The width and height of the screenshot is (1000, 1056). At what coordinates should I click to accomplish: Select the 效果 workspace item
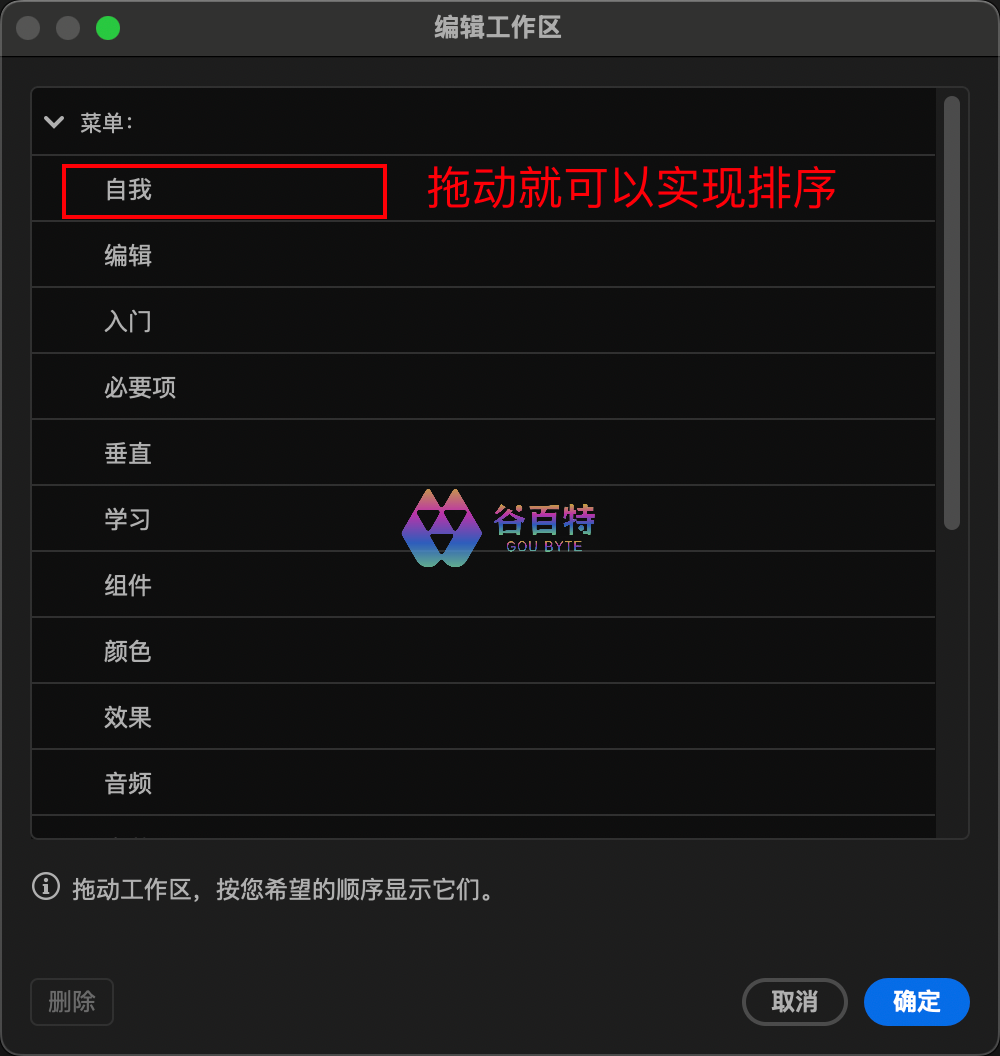click(x=484, y=717)
